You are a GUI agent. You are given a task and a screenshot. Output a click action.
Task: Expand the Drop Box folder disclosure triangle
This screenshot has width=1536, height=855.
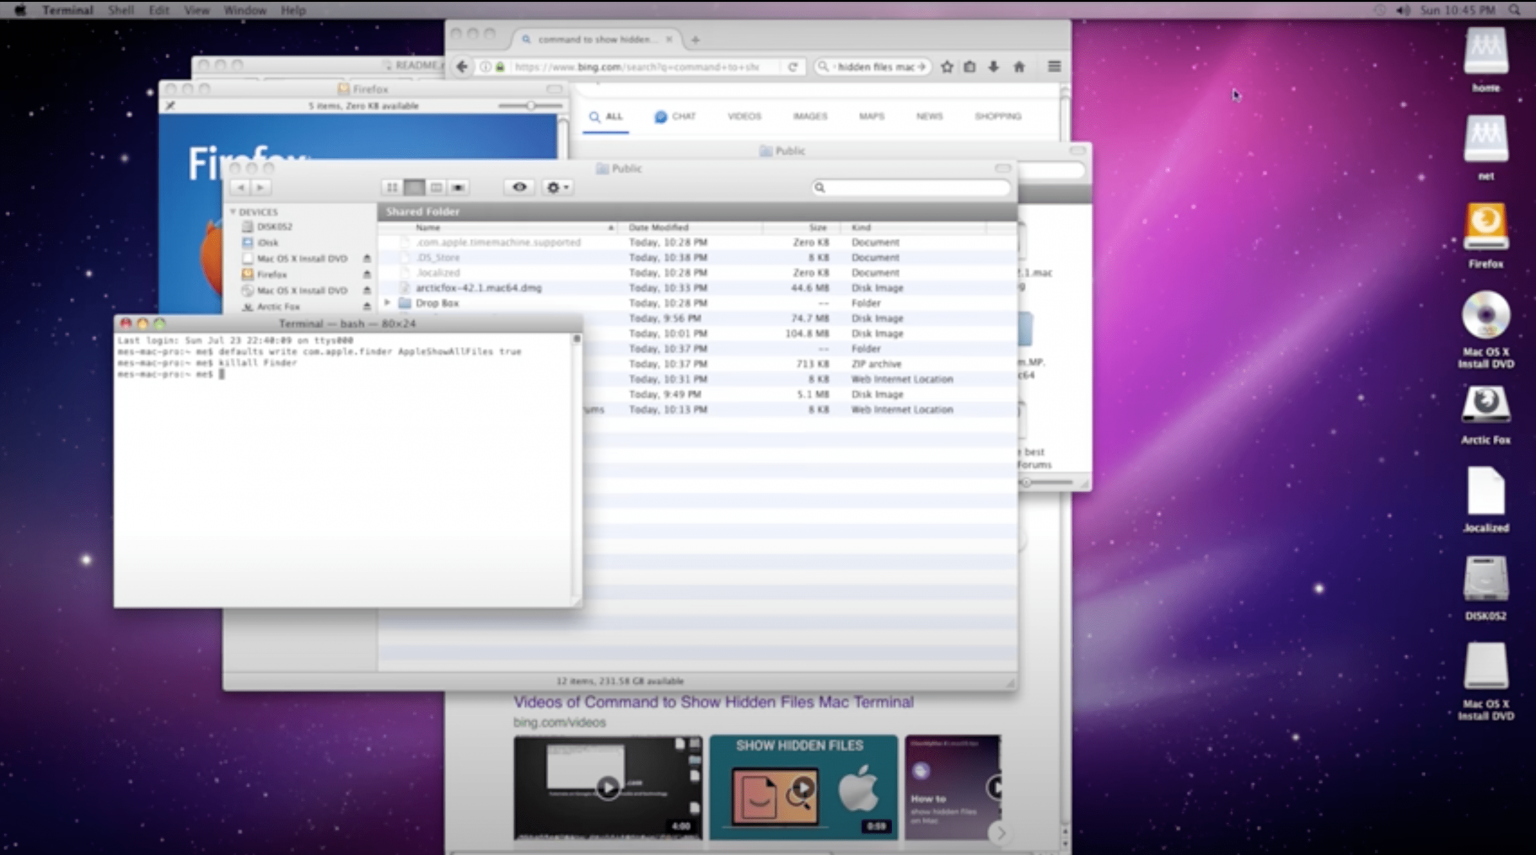[x=388, y=302]
